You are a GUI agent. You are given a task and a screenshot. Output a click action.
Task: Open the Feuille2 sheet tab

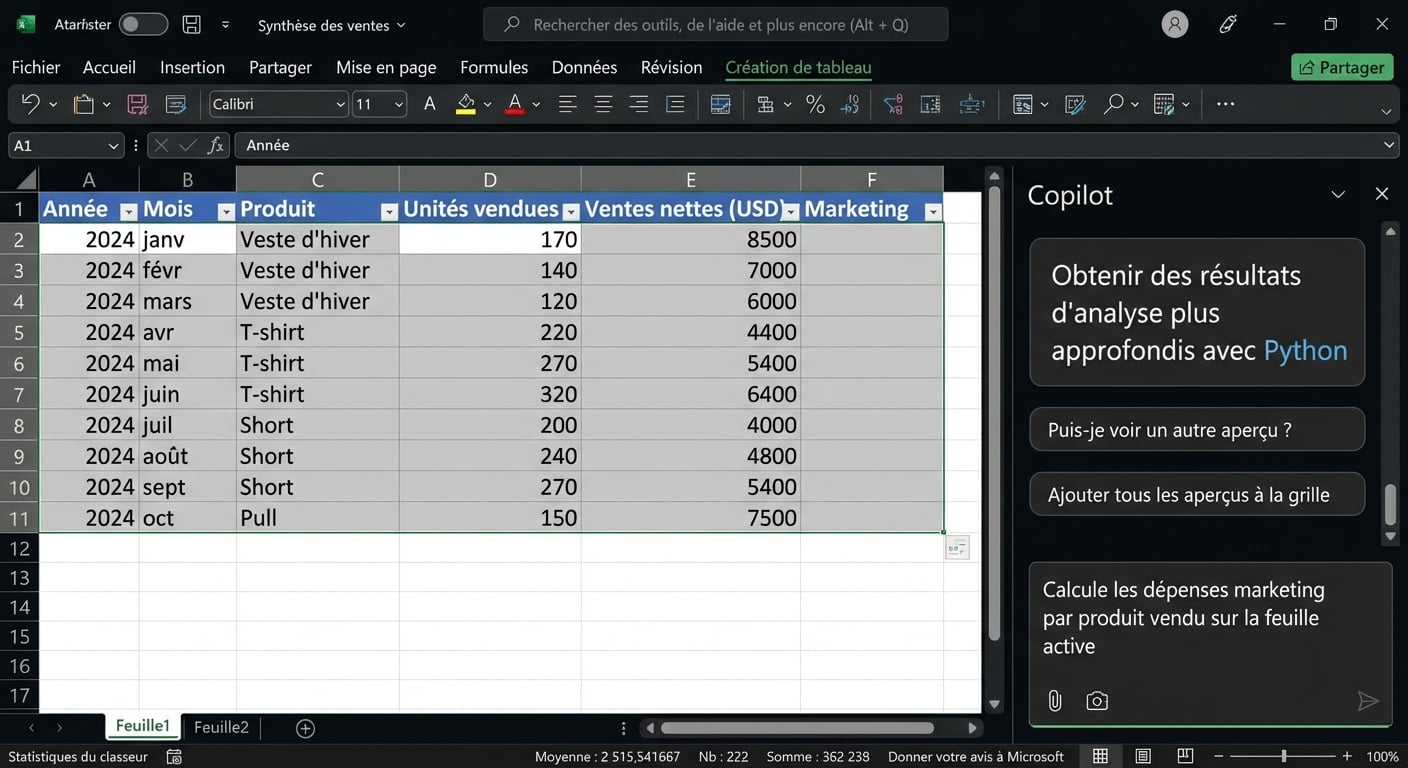click(x=220, y=726)
